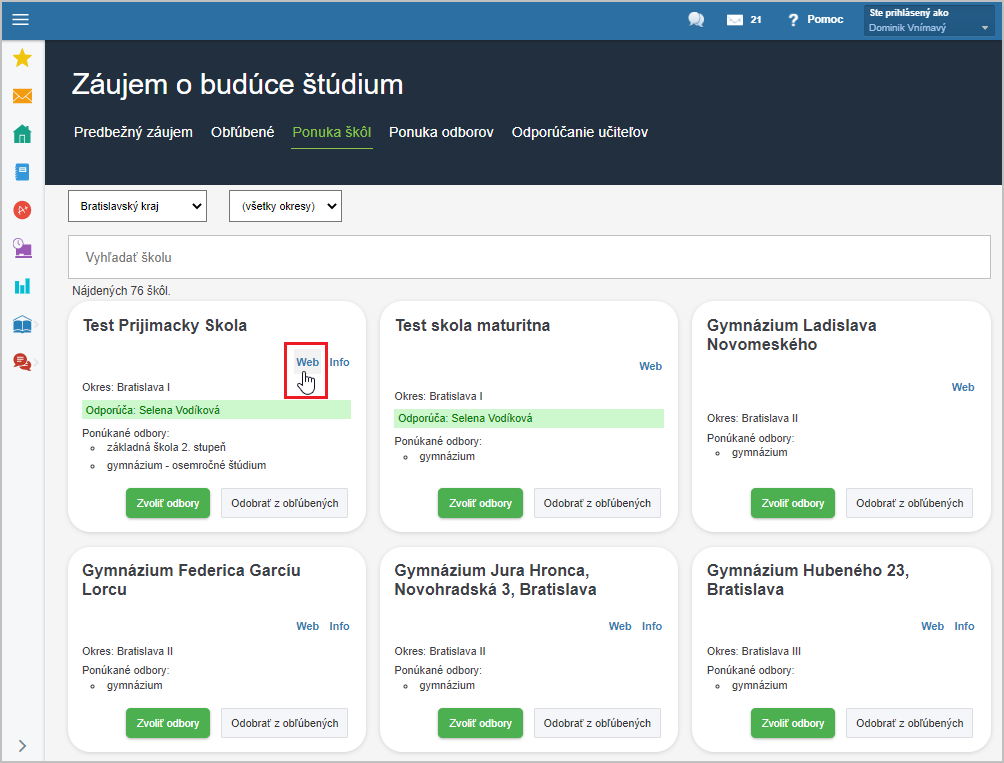Click Zvoliť odbory for Gymnázium Federica Garcíu Lorcu
This screenshot has height=763, width=1004.
click(168, 723)
